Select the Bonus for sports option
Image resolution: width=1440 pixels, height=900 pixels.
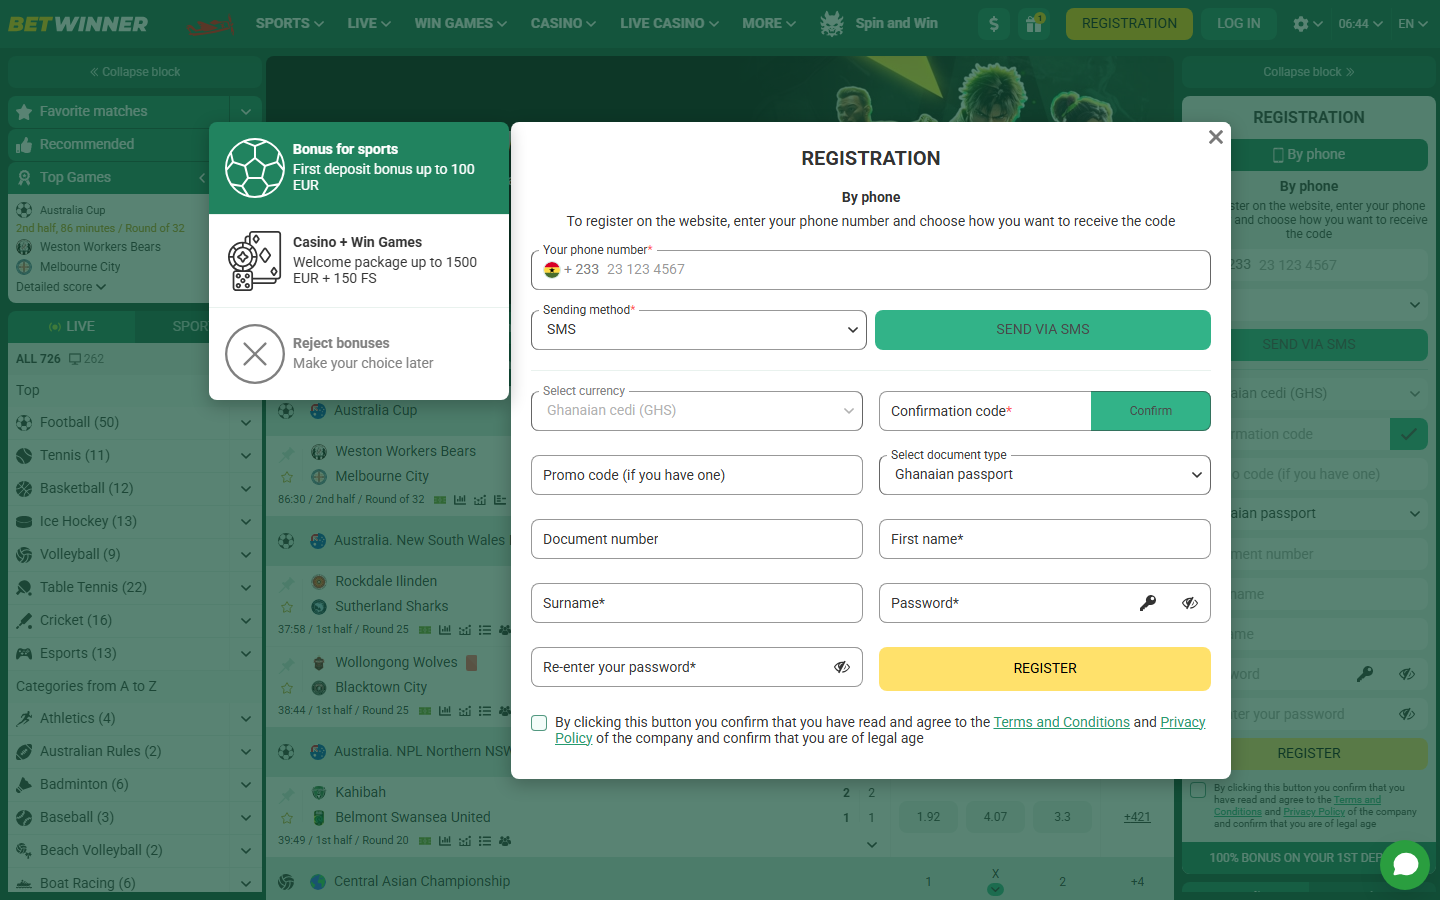point(359,168)
